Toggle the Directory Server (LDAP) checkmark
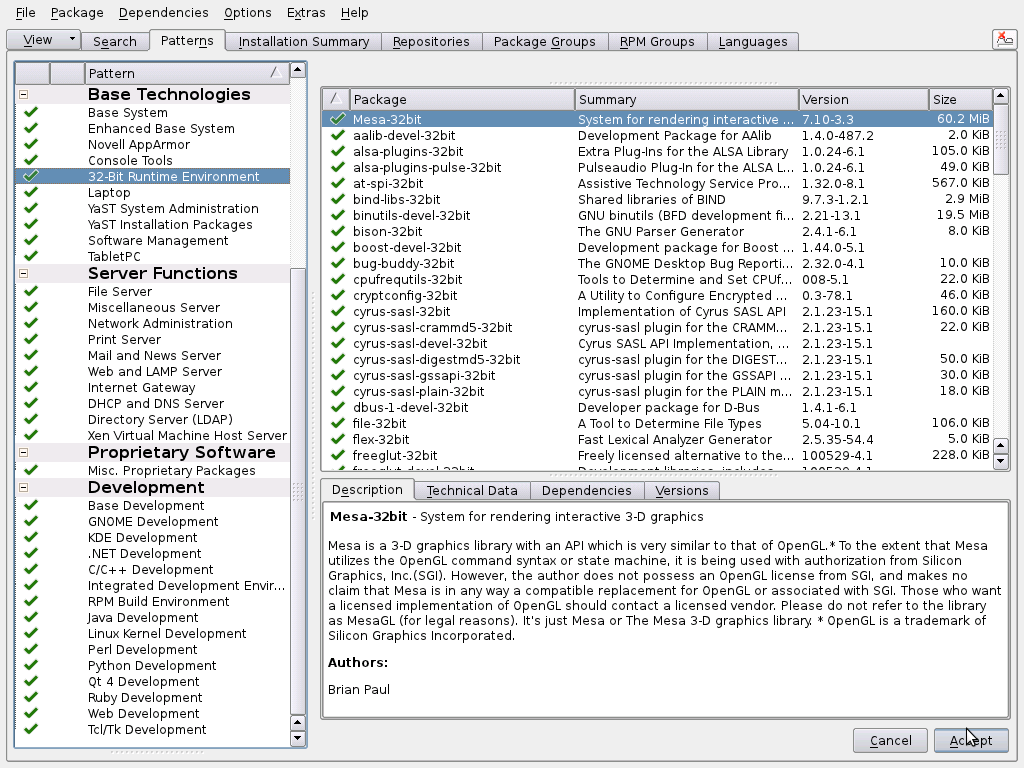 (x=31, y=419)
